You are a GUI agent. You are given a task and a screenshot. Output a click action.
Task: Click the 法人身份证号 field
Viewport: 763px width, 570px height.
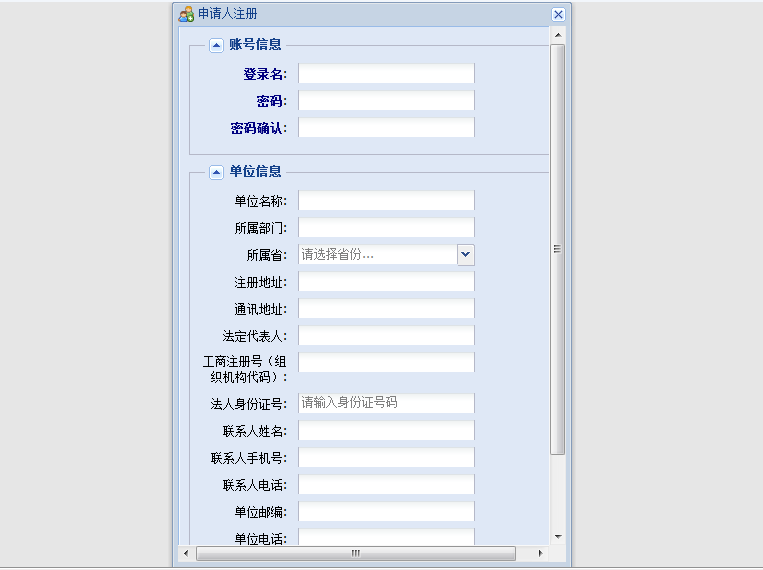point(386,403)
